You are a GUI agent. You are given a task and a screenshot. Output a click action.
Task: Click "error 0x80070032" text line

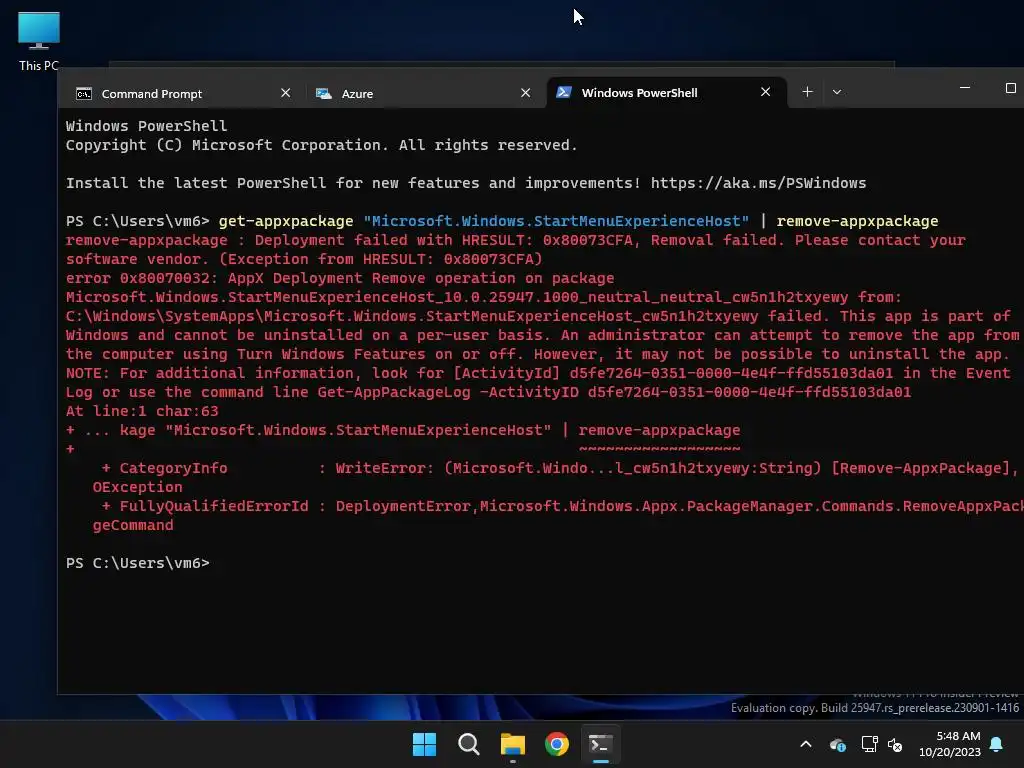340,278
